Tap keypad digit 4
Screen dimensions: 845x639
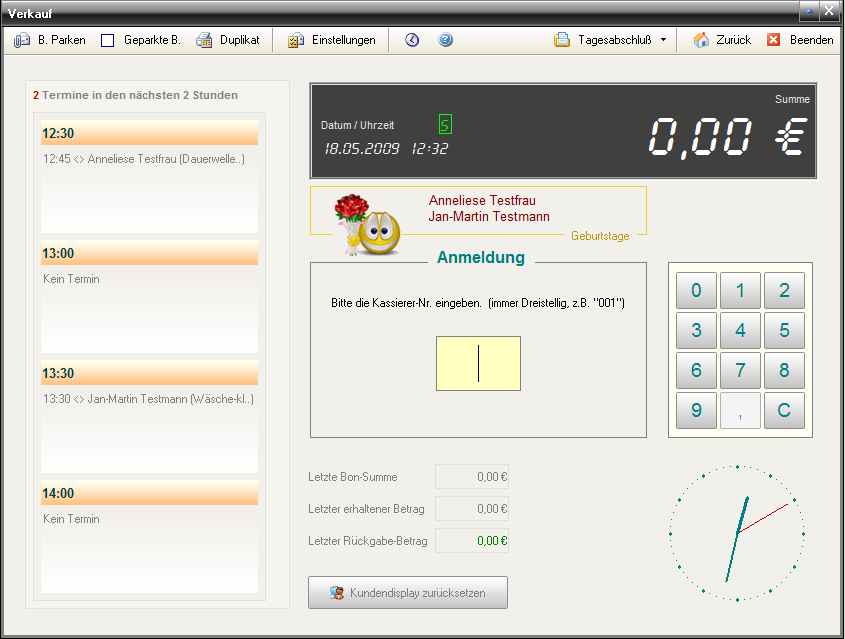pyautogui.click(x=740, y=330)
